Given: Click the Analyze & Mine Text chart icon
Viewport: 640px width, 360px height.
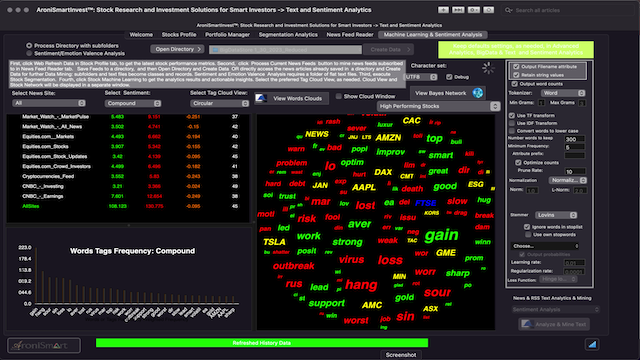Looking at the screenshot, I should point(527,324).
